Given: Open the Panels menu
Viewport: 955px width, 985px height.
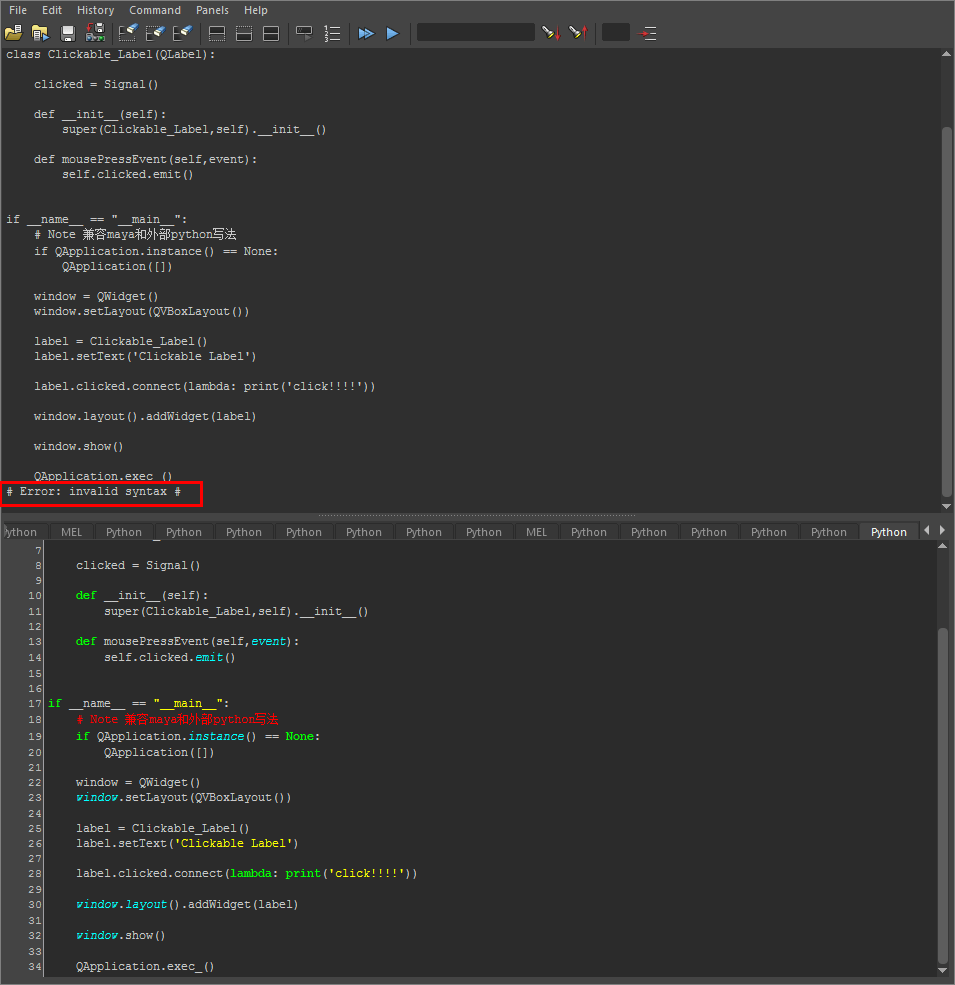Looking at the screenshot, I should (212, 10).
